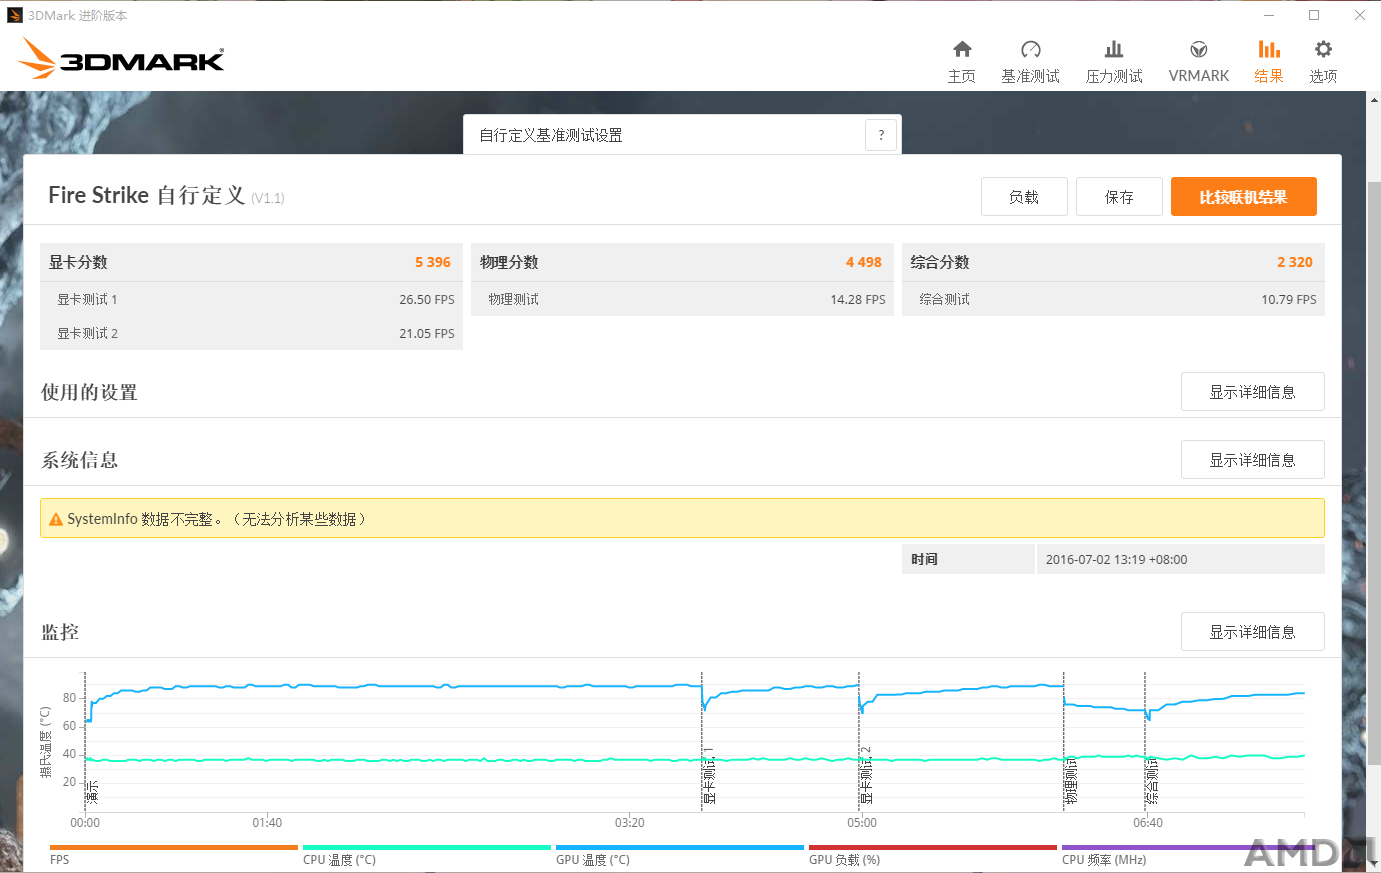Show details for 监控 section
Image resolution: width=1381 pixels, height=873 pixels.
pyautogui.click(x=1253, y=632)
